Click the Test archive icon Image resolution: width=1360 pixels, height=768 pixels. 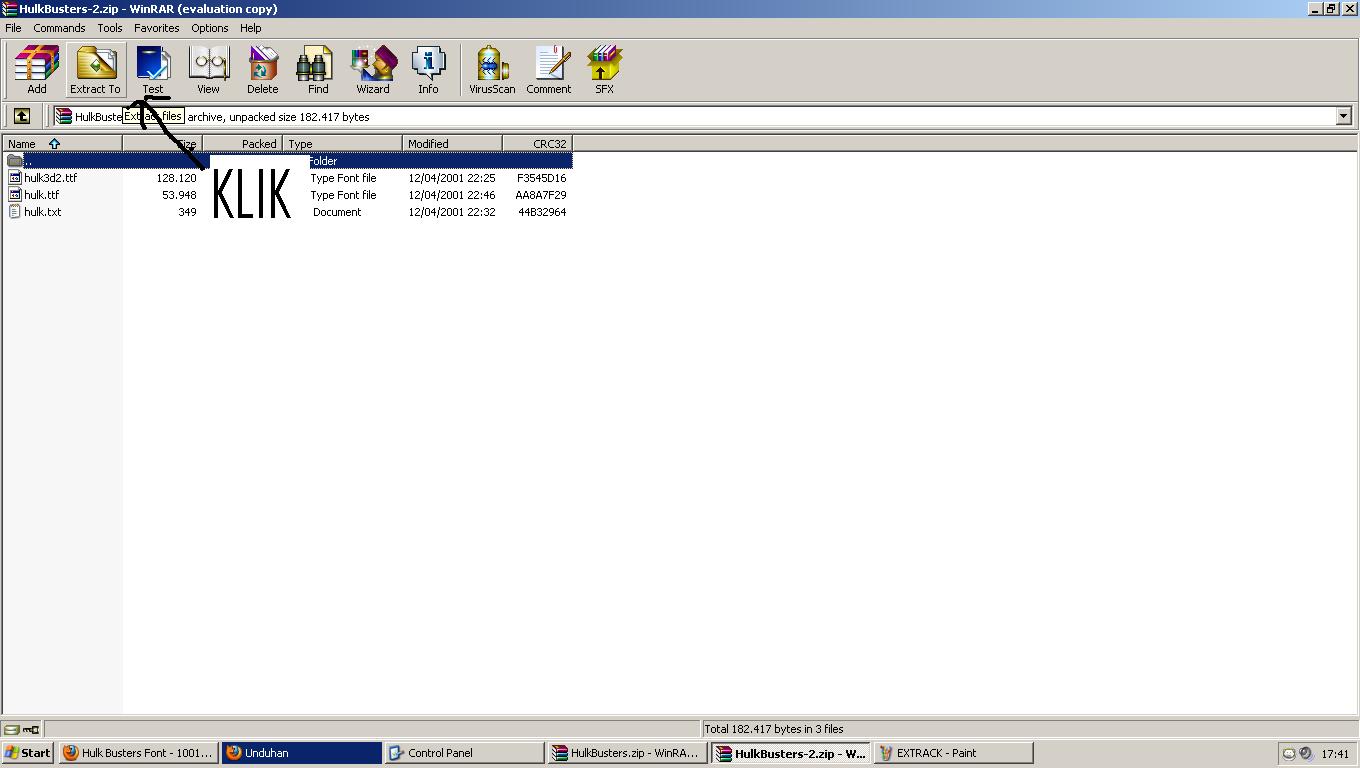click(152, 69)
